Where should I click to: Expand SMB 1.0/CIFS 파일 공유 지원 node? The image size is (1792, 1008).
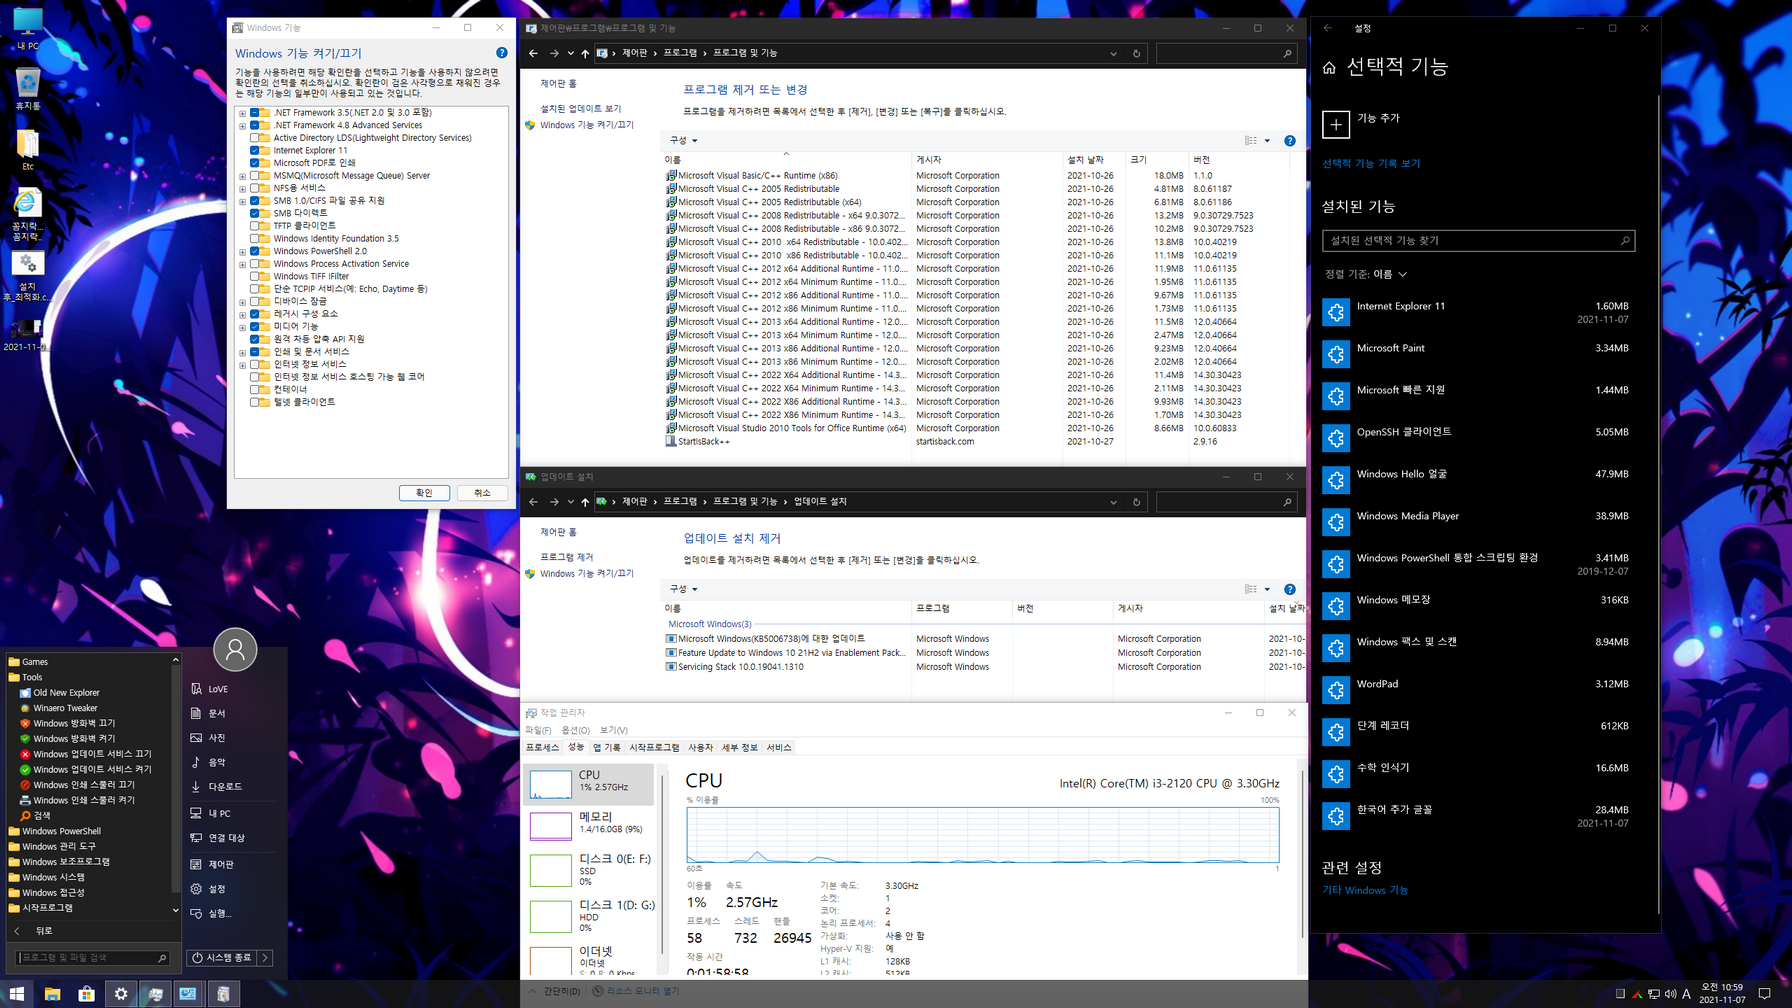tap(242, 201)
